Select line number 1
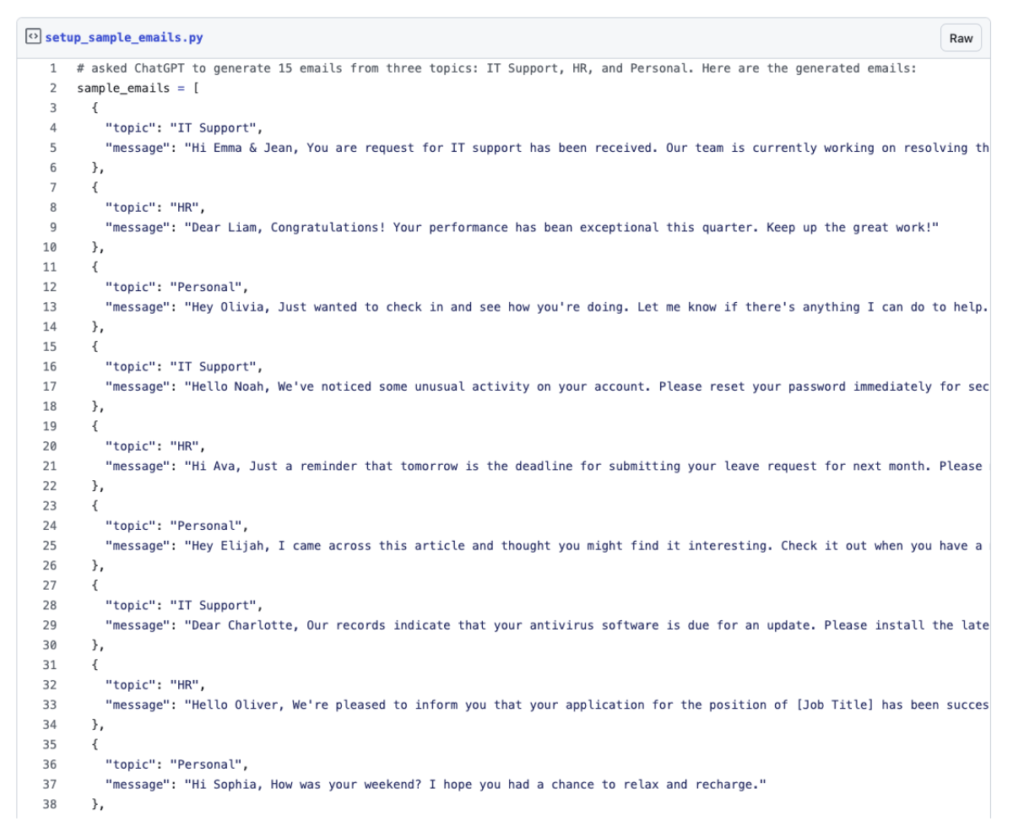Image resolution: width=1024 pixels, height=821 pixels. 53,68
